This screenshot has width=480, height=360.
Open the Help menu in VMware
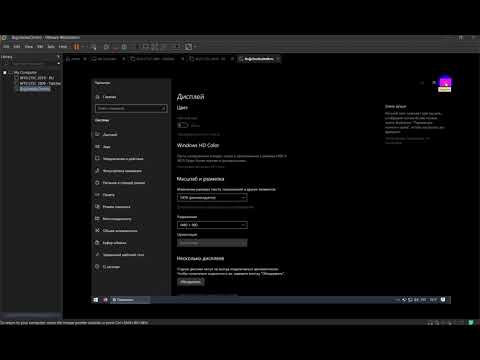click(63, 47)
